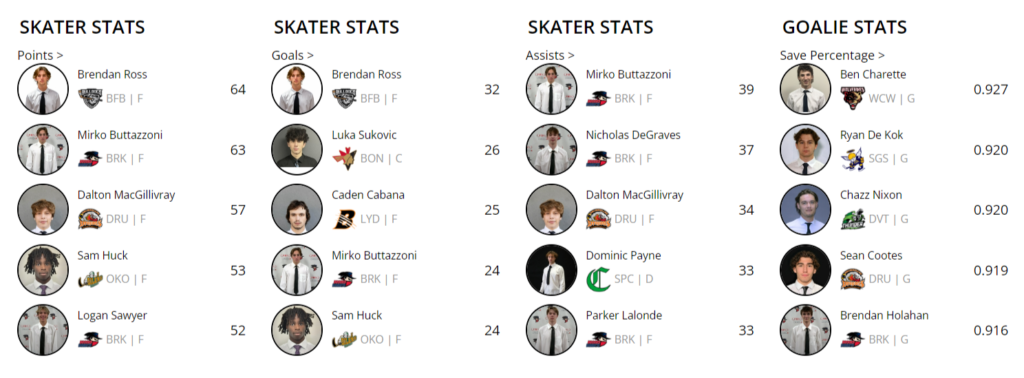This screenshot has width=1024, height=378.
Task: Click the DVT Thunder logo beside Chazz Nixon
Action: [x=853, y=219]
